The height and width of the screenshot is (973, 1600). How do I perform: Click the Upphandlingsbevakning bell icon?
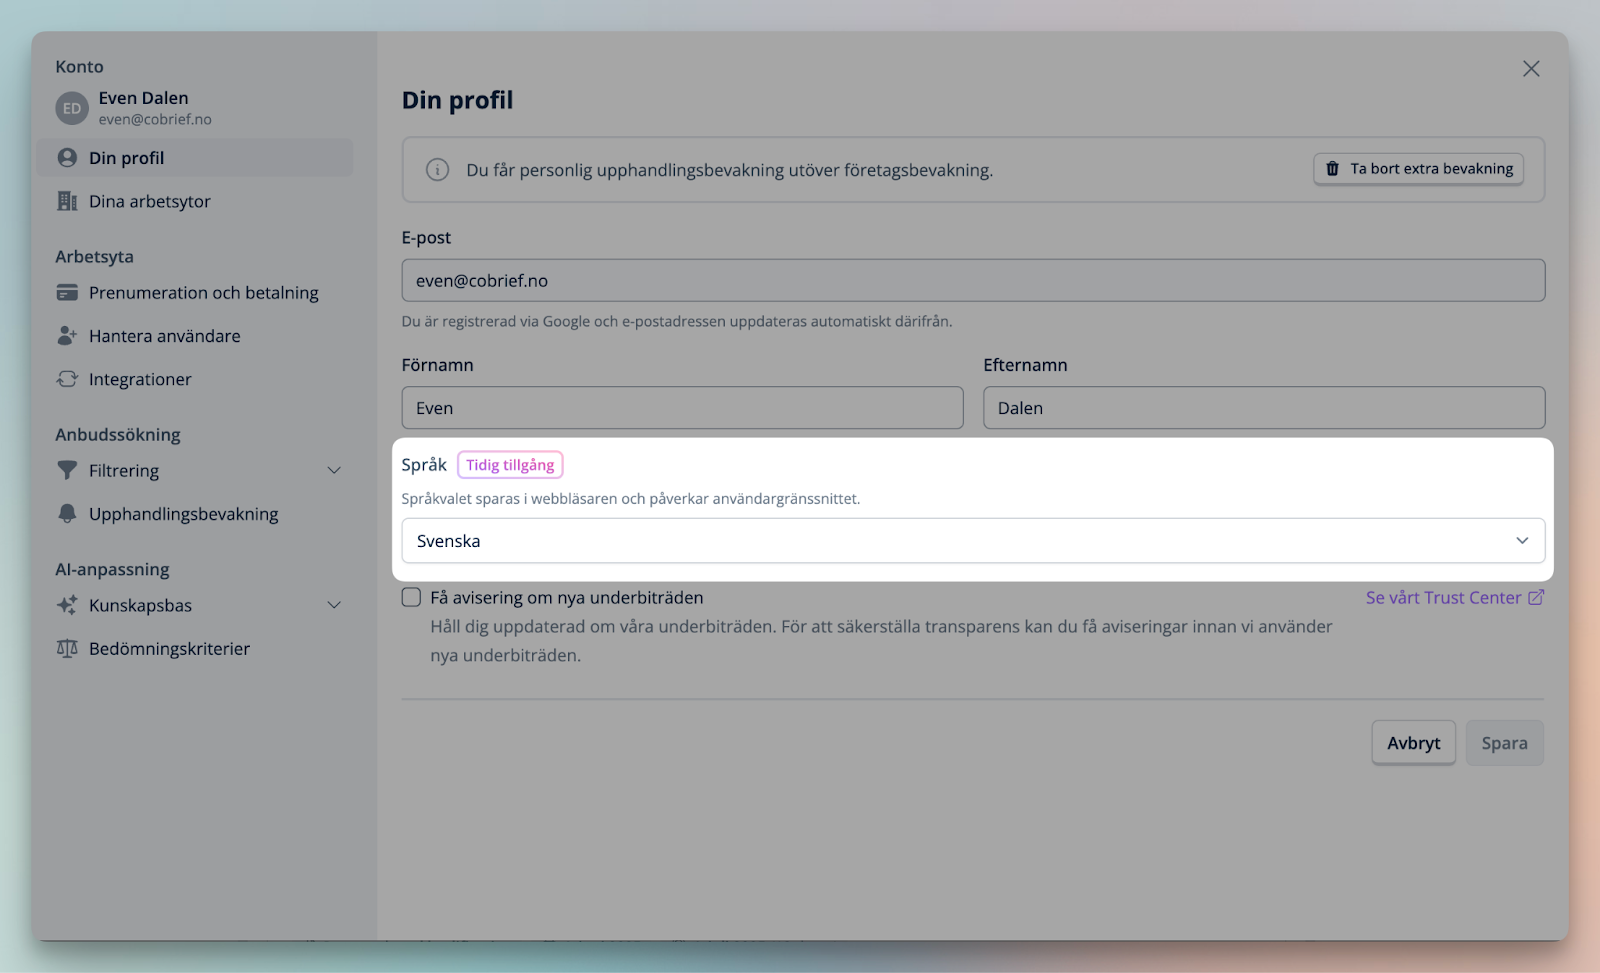(x=67, y=514)
